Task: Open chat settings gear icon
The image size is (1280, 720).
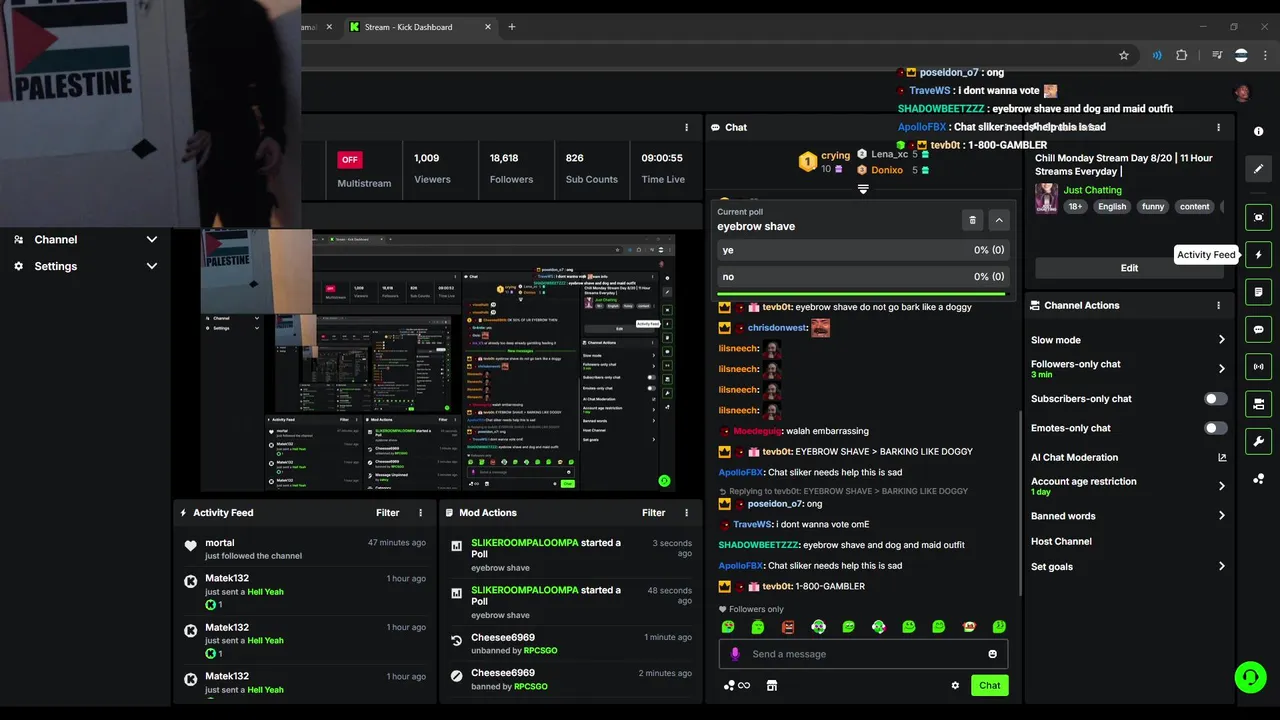Action: (955, 685)
